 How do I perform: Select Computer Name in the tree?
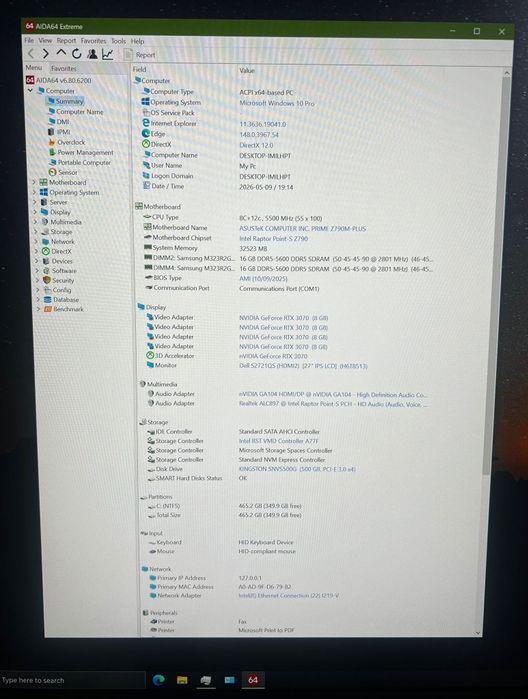click(75, 111)
